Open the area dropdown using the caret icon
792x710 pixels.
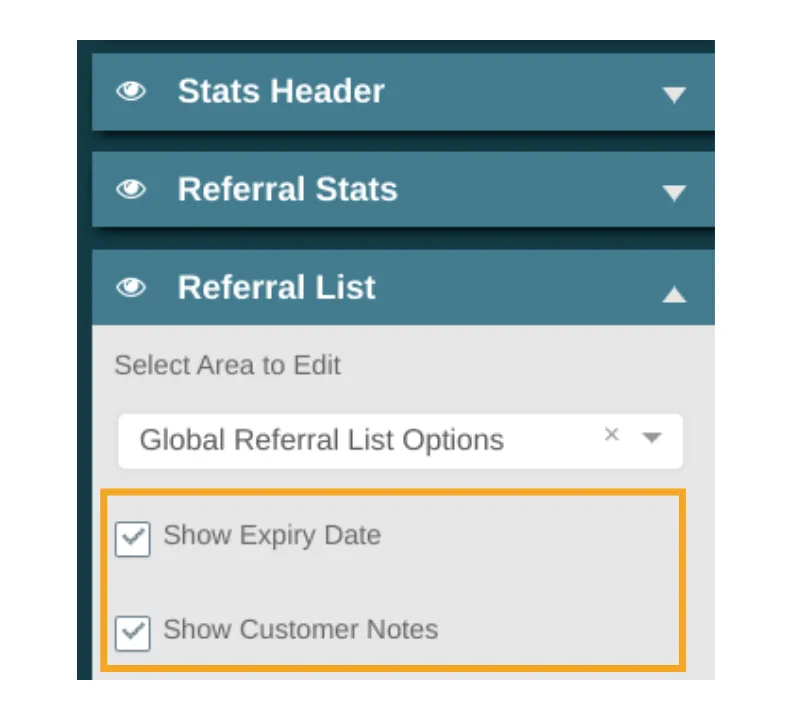tap(652, 437)
